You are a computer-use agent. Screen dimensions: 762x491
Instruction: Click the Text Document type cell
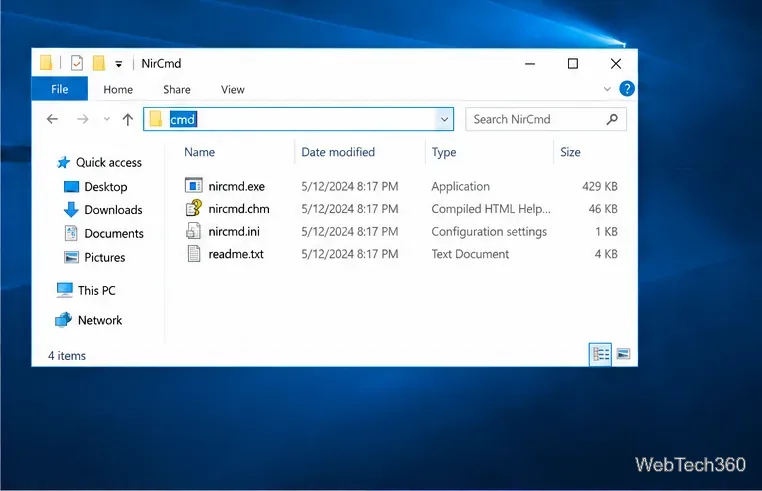(x=470, y=254)
